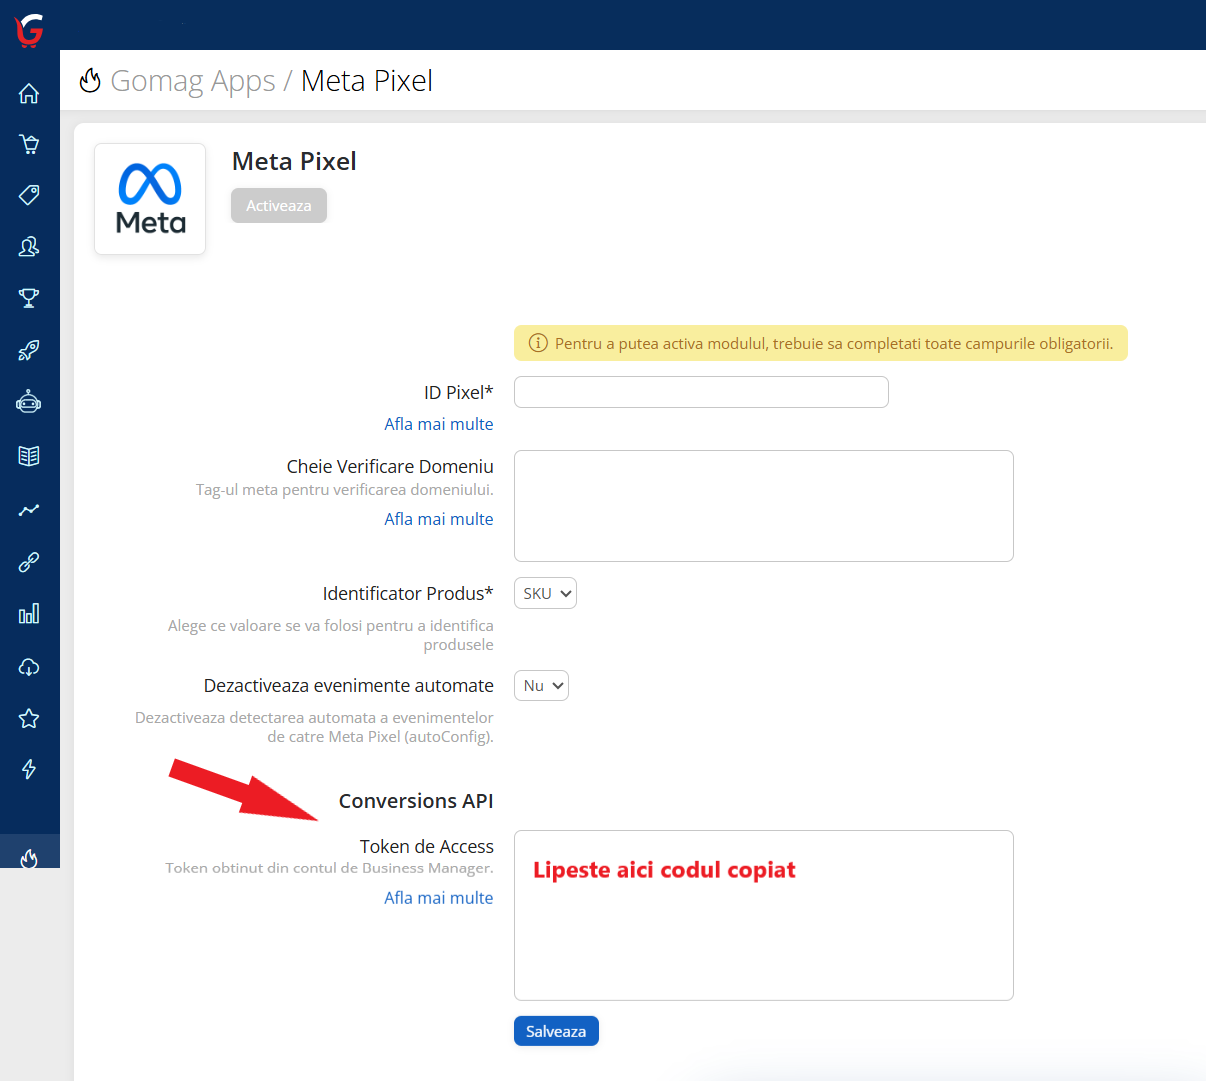Select the shopping cart sidebar icon

point(29,143)
